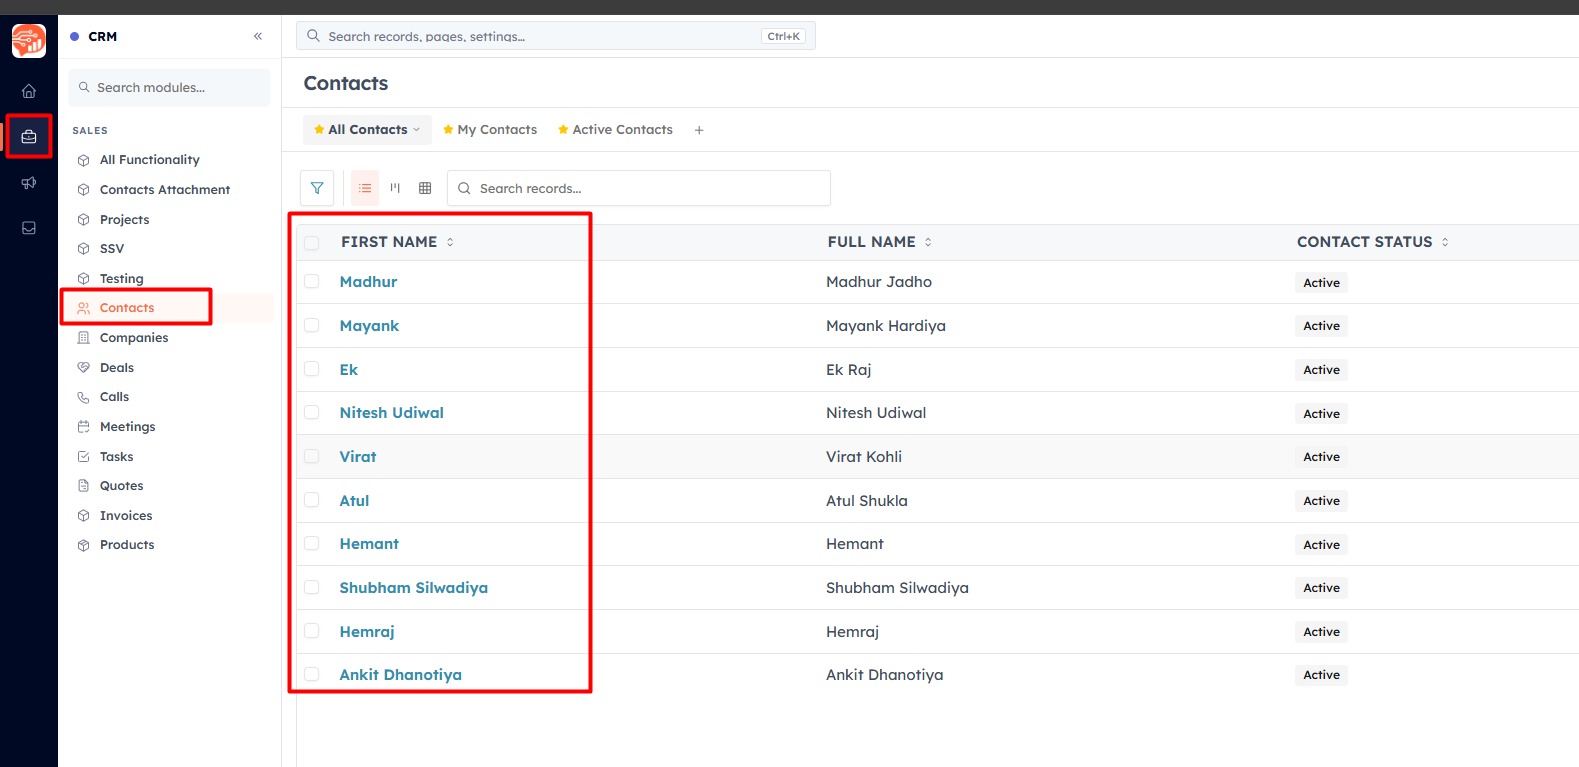Check the Hemant row checkbox

coord(312,544)
